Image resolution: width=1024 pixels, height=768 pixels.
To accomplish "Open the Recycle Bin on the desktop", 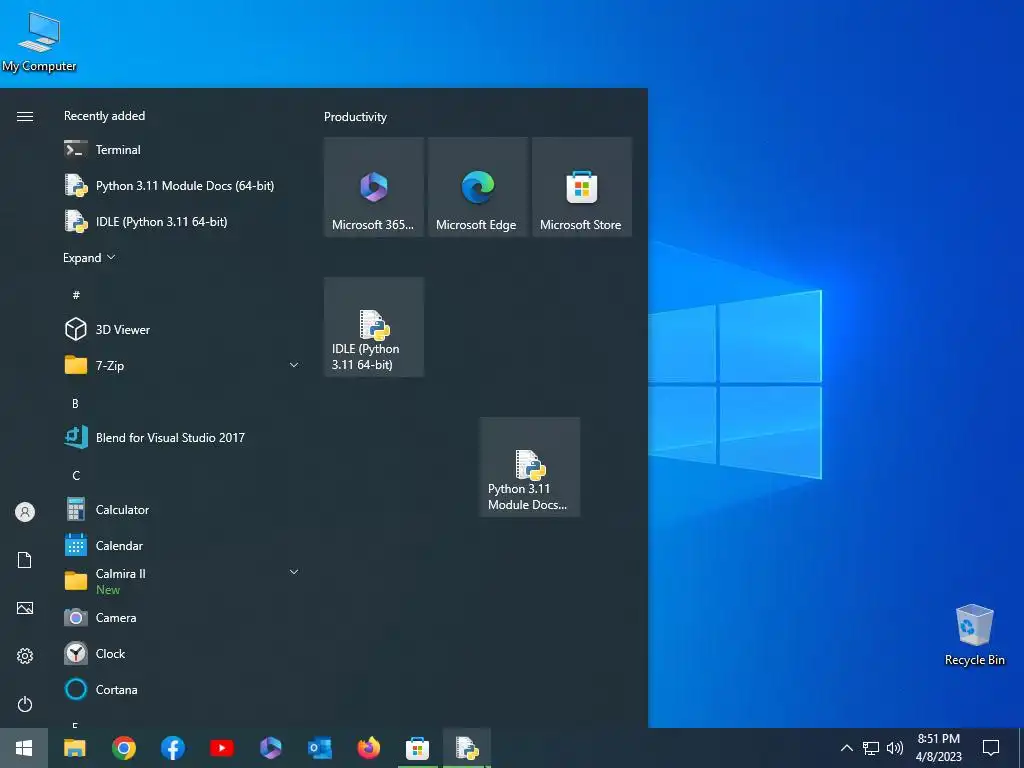I will pyautogui.click(x=974, y=635).
